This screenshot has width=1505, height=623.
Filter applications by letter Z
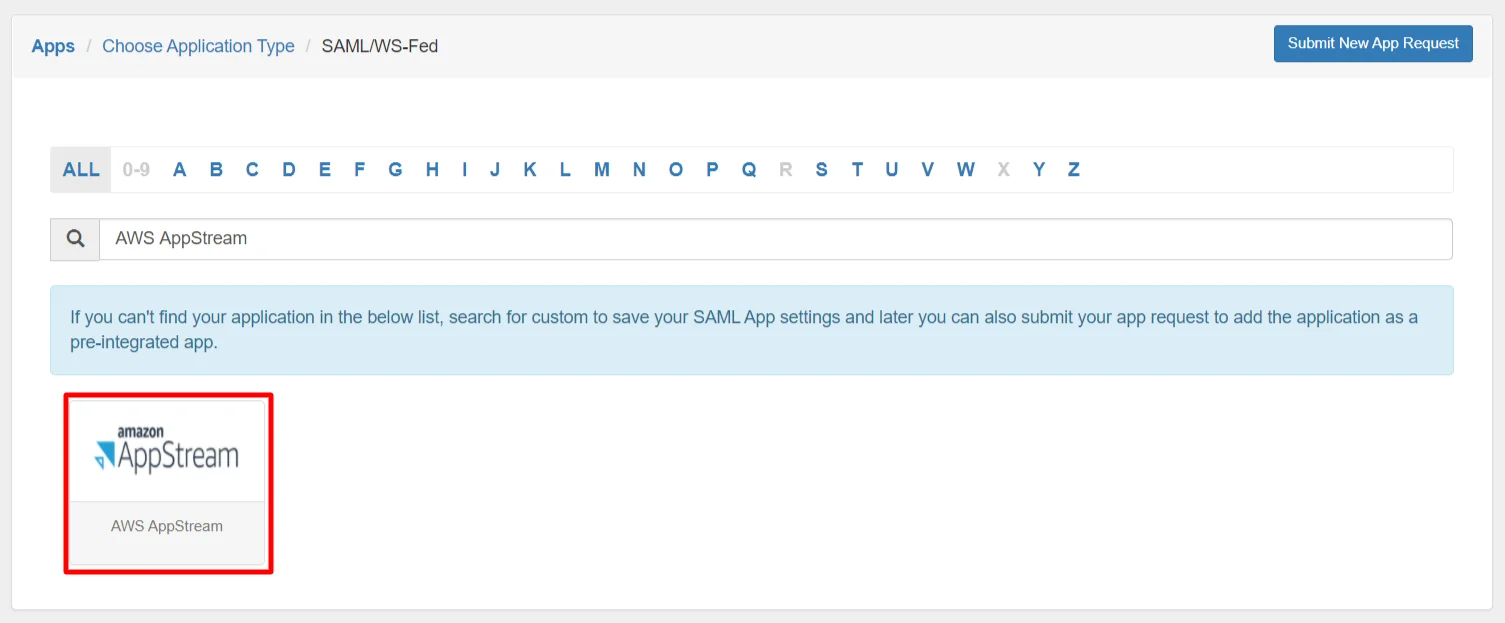[x=1073, y=169]
